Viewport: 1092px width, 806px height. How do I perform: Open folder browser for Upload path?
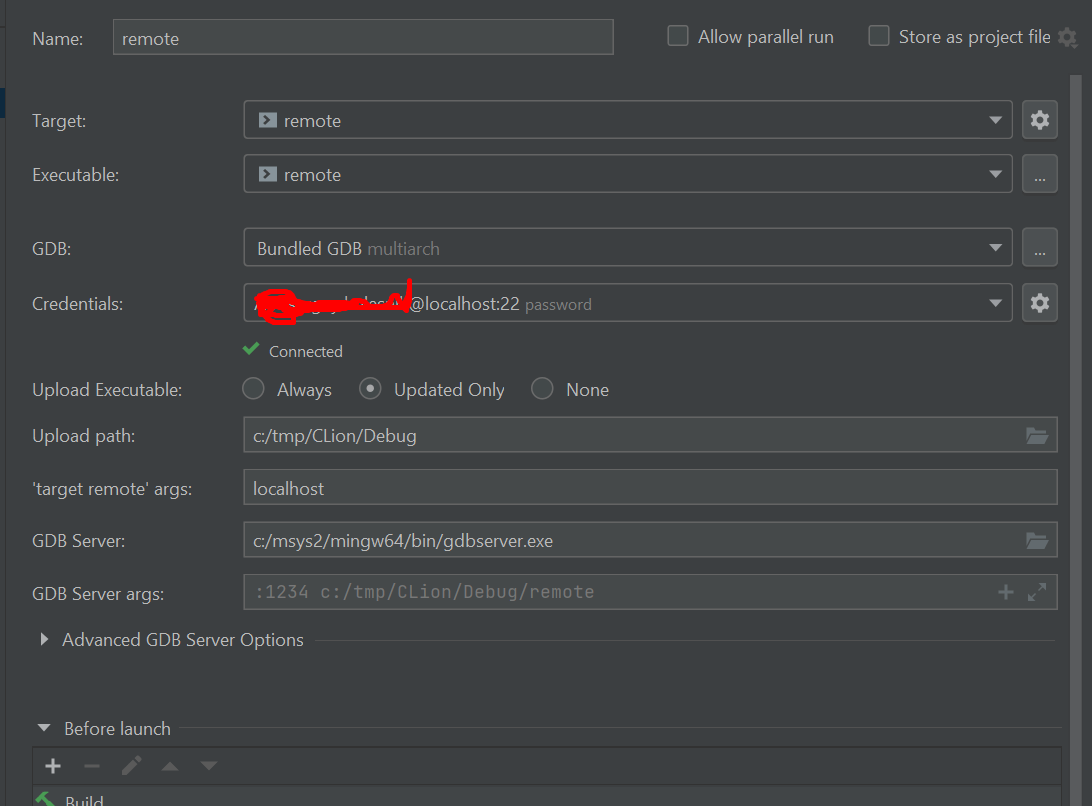point(1038,435)
